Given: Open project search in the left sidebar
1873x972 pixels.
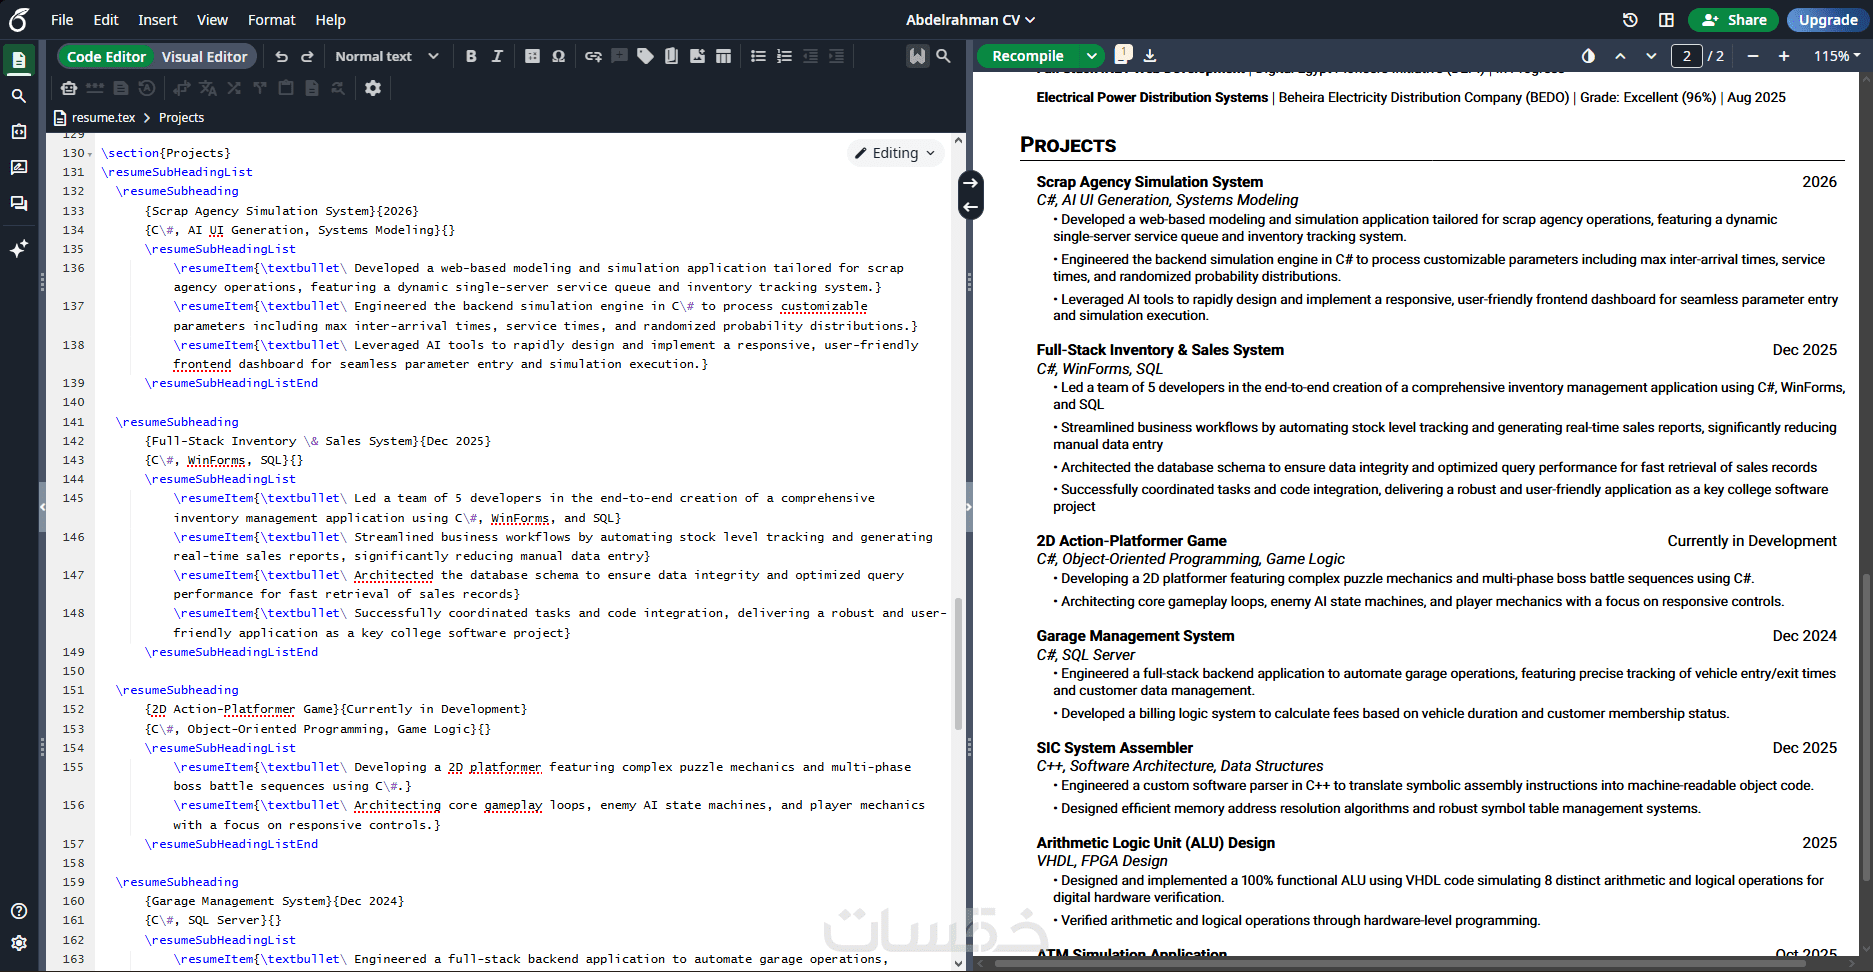Looking at the screenshot, I should click(x=19, y=96).
